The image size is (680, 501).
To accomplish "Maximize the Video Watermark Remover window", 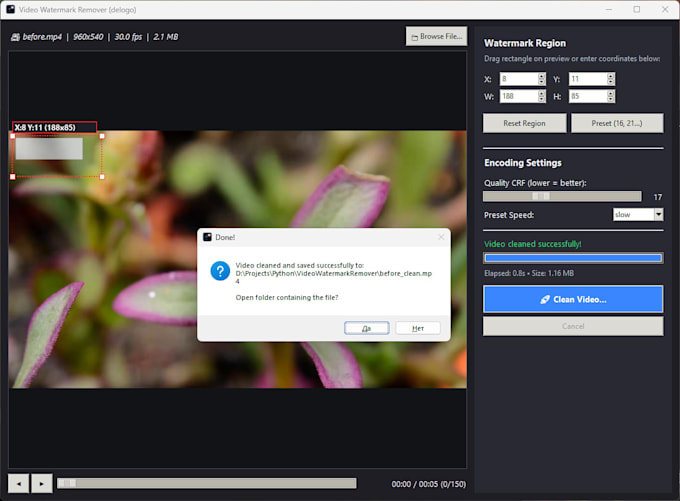I will [x=637, y=9].
